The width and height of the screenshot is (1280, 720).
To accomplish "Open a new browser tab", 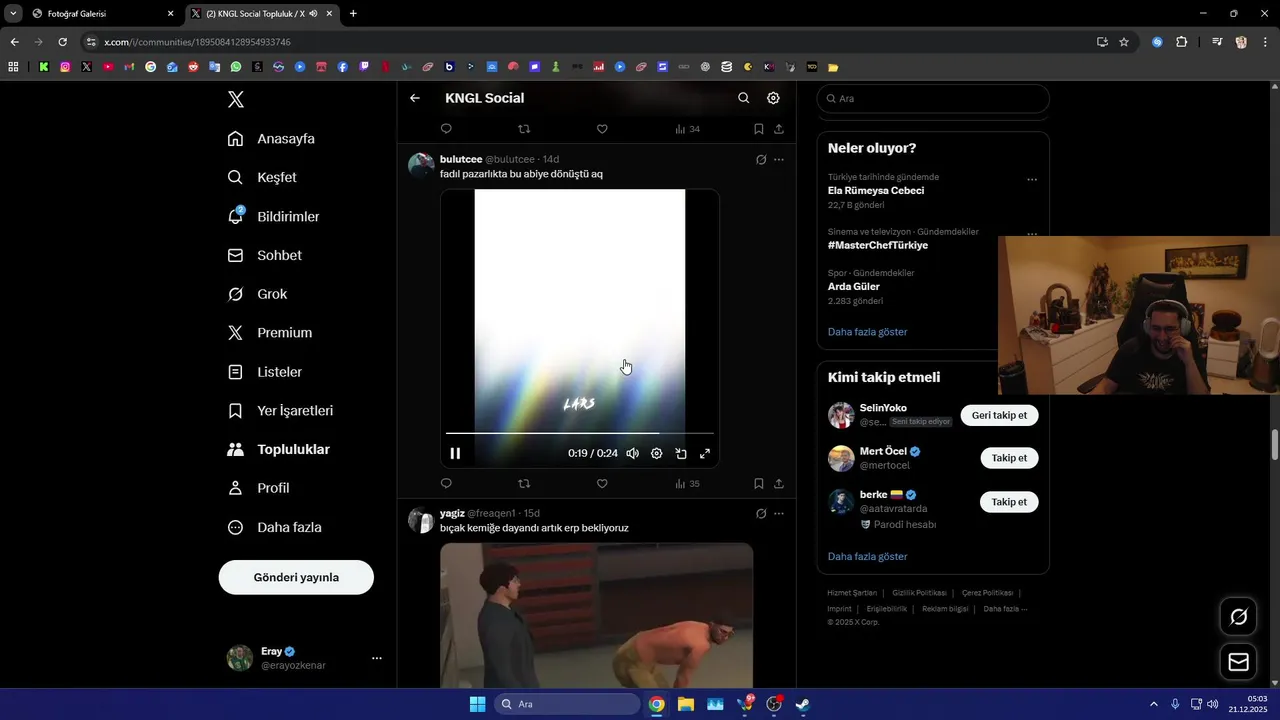I will [x=353, y=14].
